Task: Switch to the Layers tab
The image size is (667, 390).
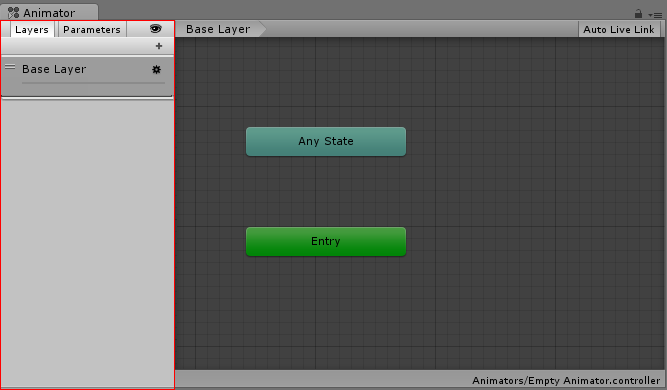Action: click(31, 29)
